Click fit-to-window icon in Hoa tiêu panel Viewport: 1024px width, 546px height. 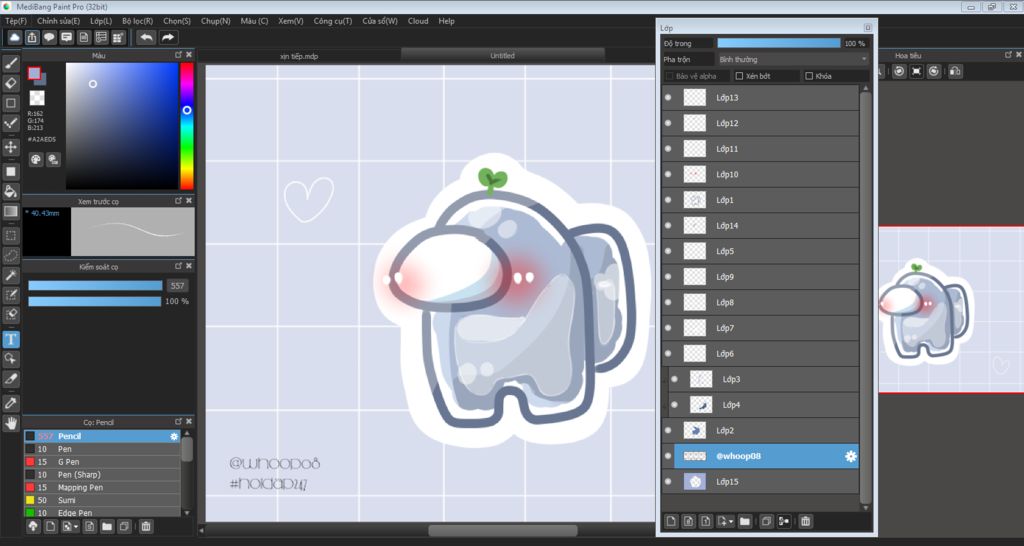point(917,71)
